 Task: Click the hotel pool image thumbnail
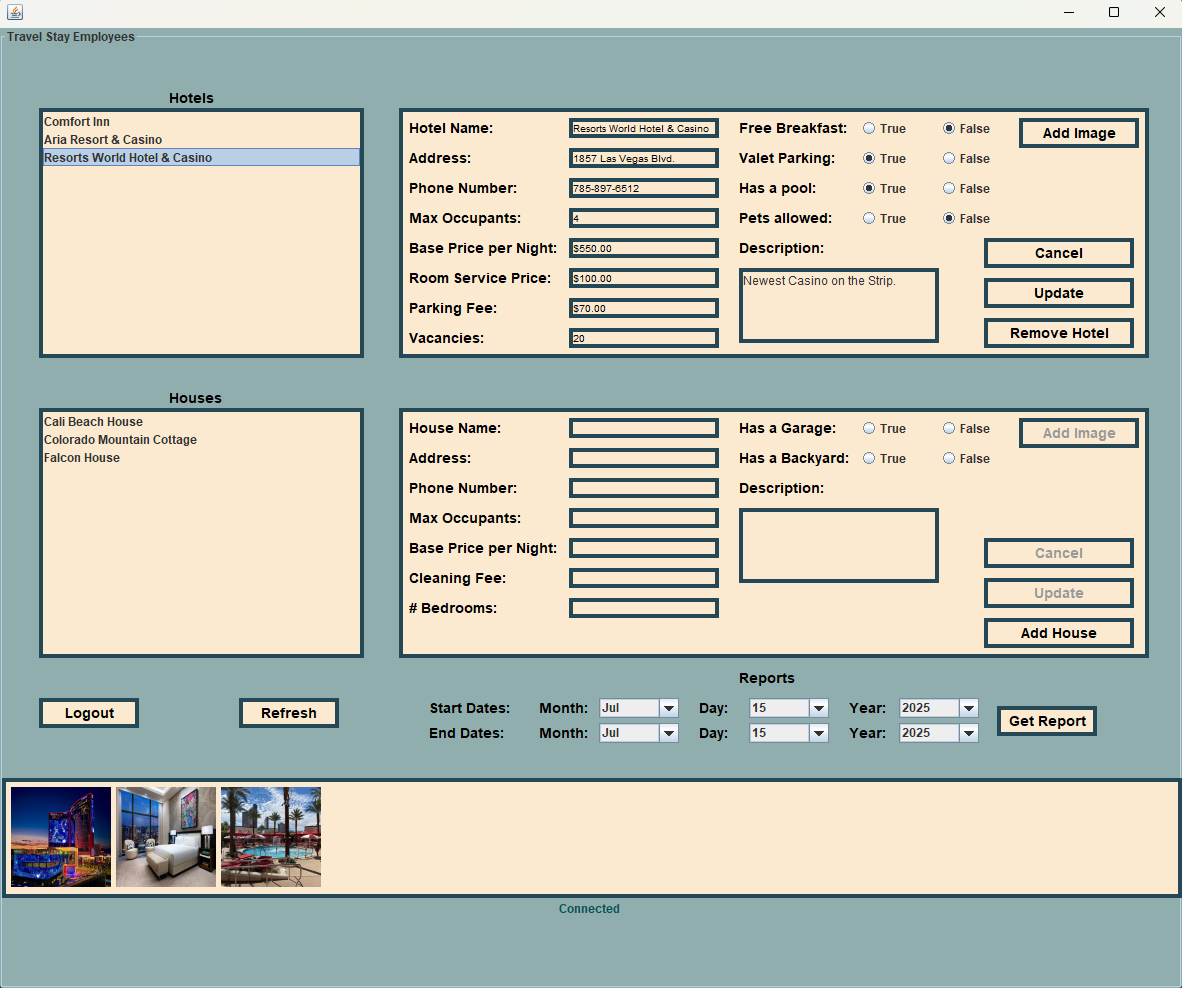271,837
